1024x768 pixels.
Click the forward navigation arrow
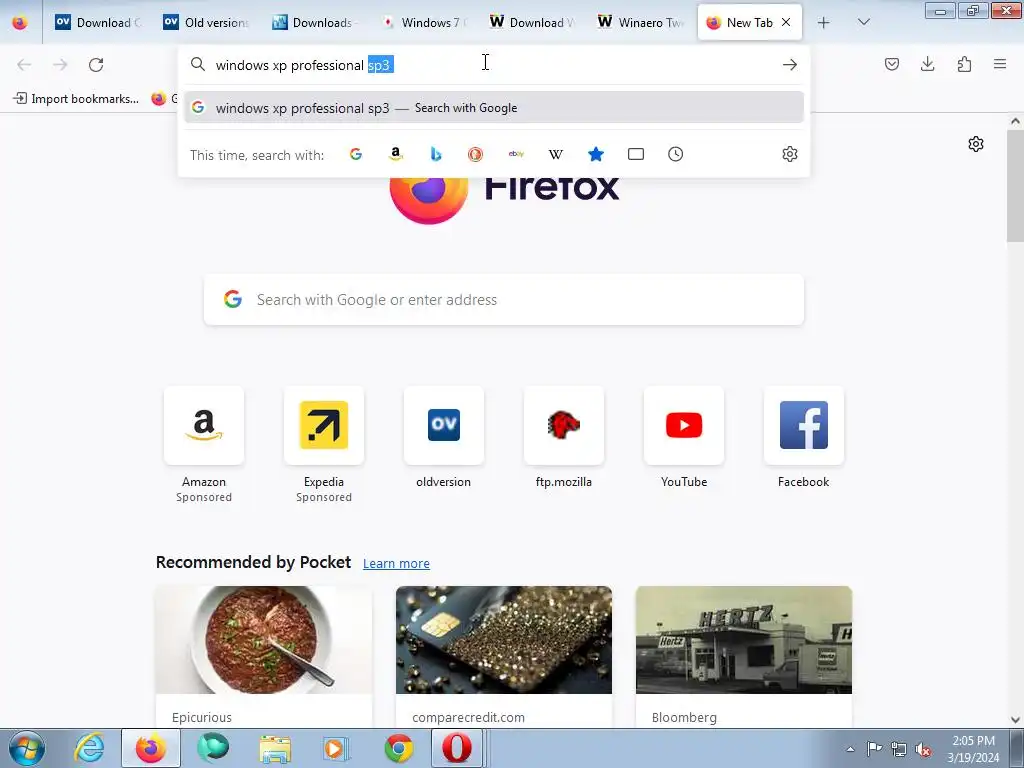[x=60, y=65]
